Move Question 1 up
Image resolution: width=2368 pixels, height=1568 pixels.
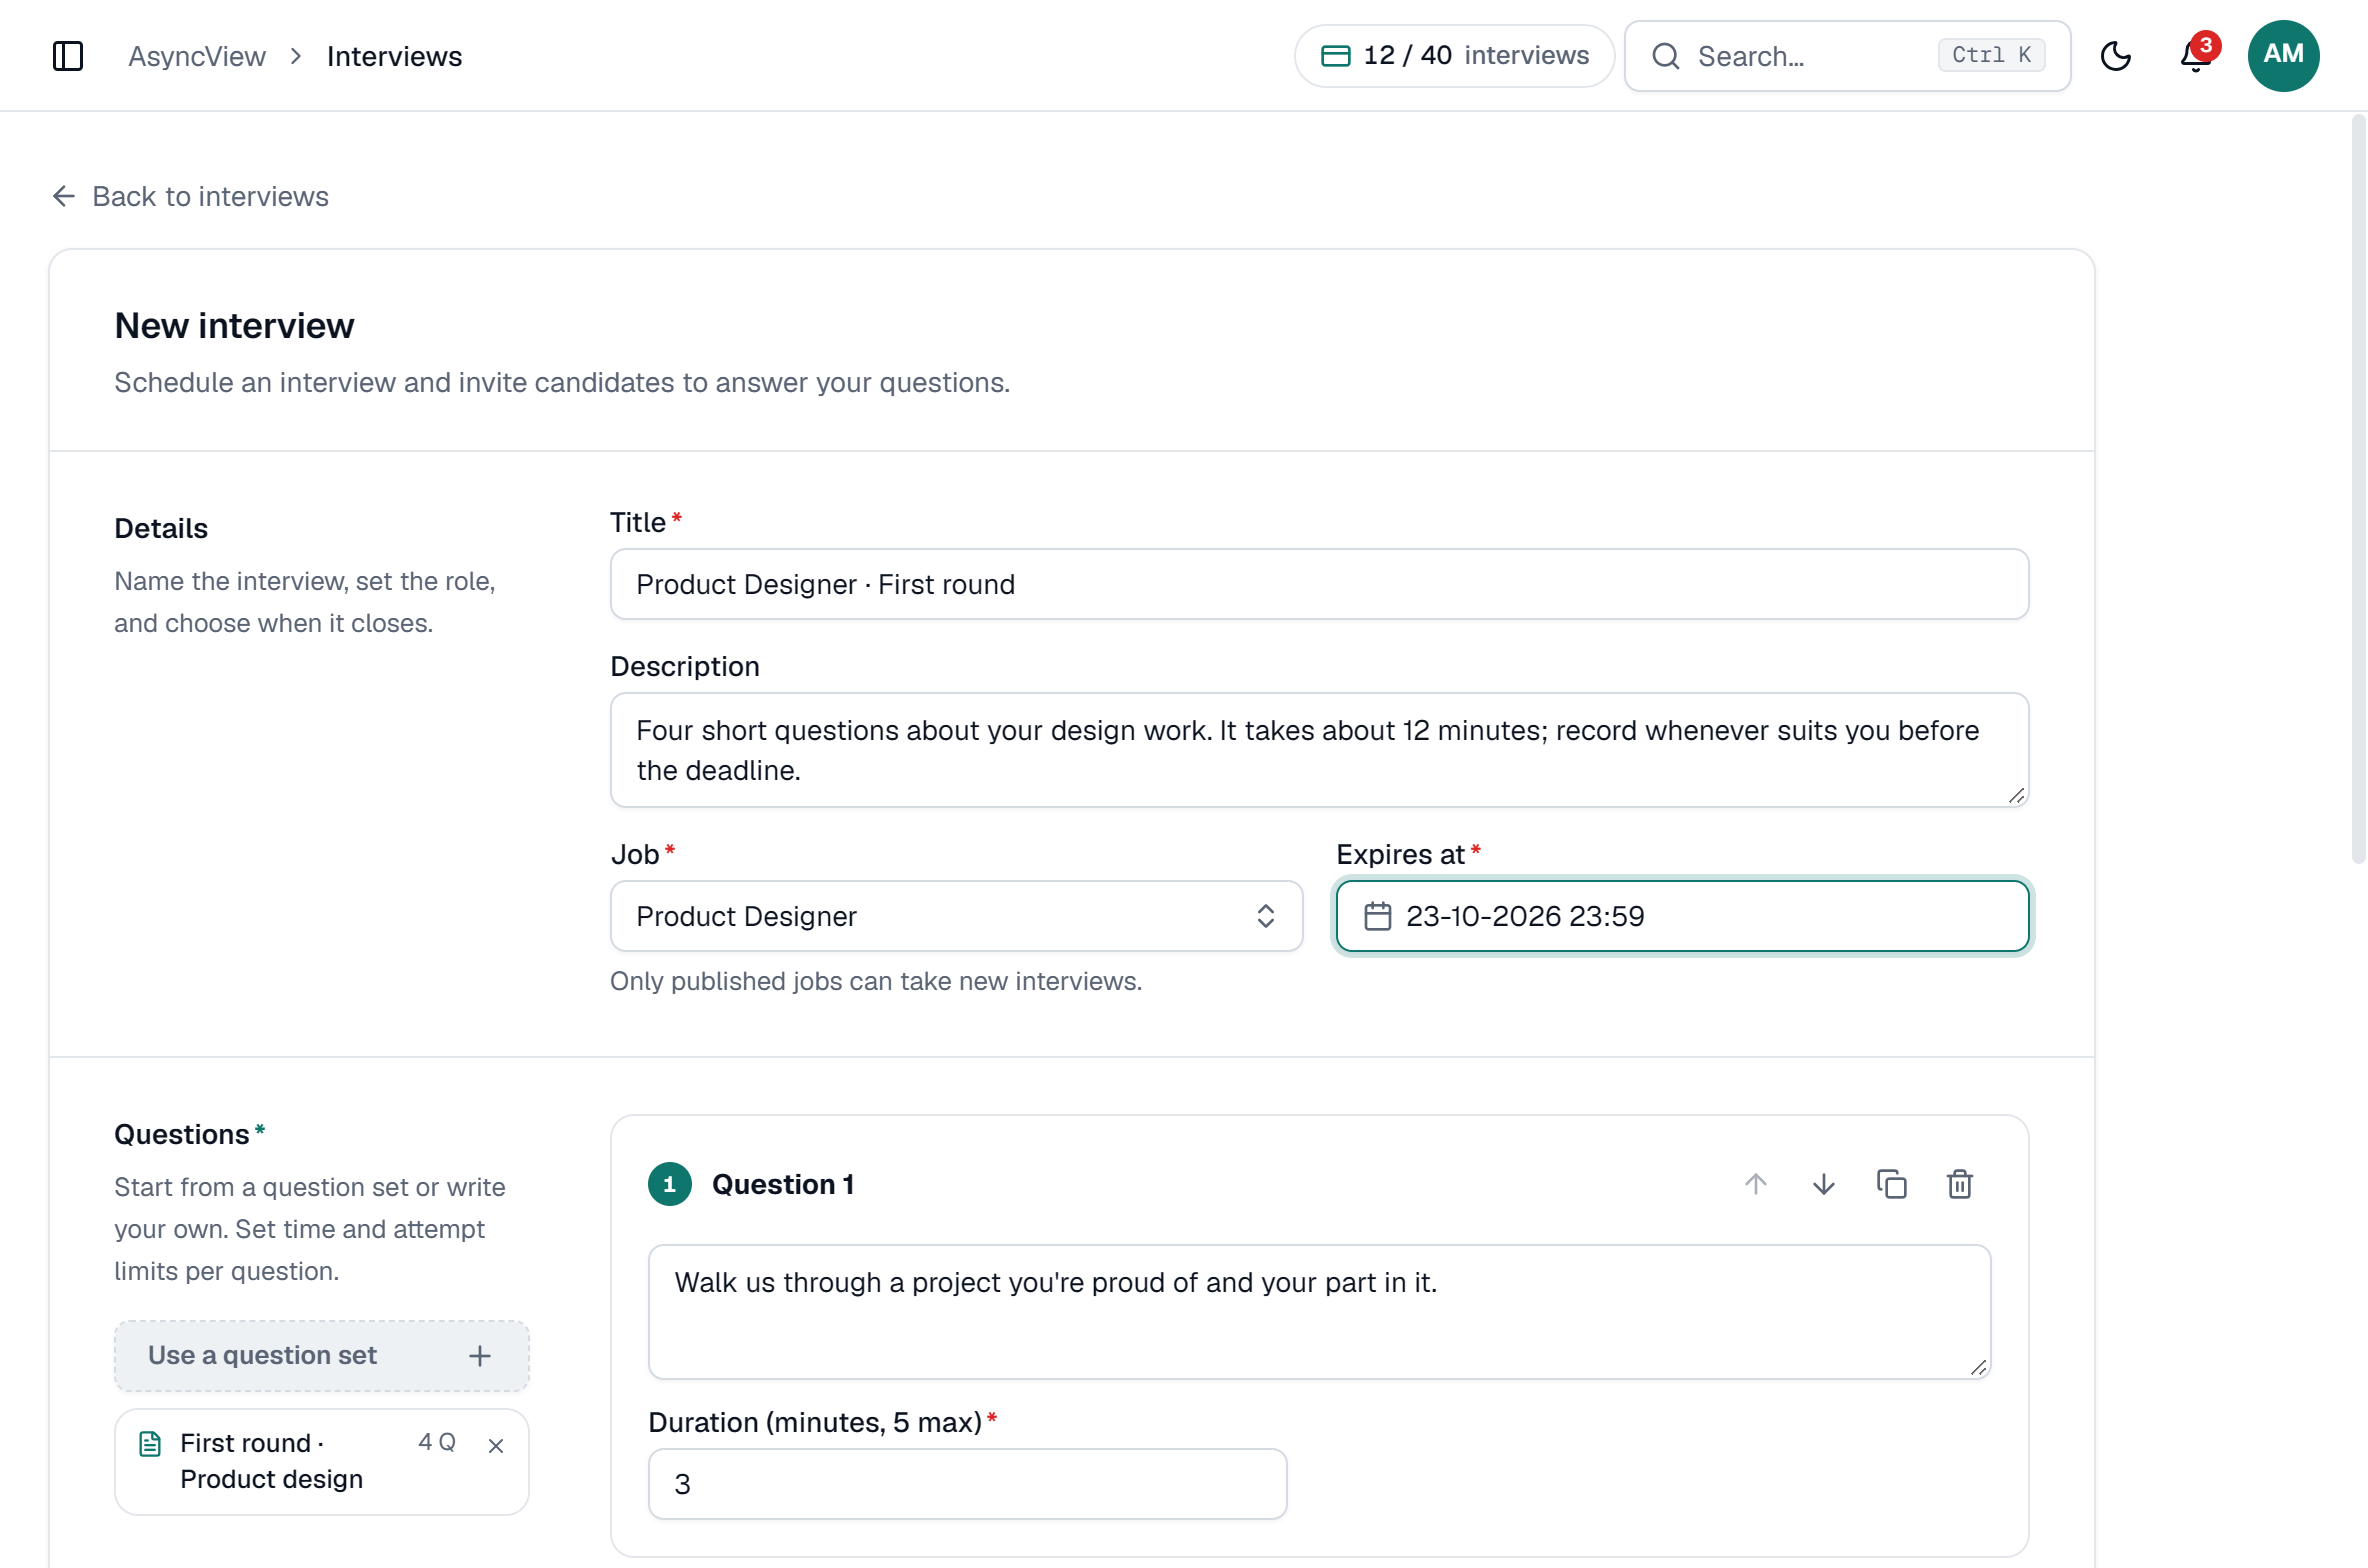pyautogui.click(x=1755, y=1184)
